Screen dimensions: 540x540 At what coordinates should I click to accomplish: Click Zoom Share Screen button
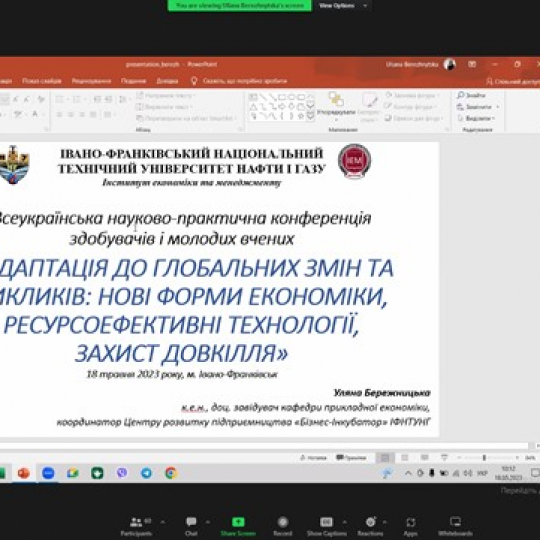point(238,527)
